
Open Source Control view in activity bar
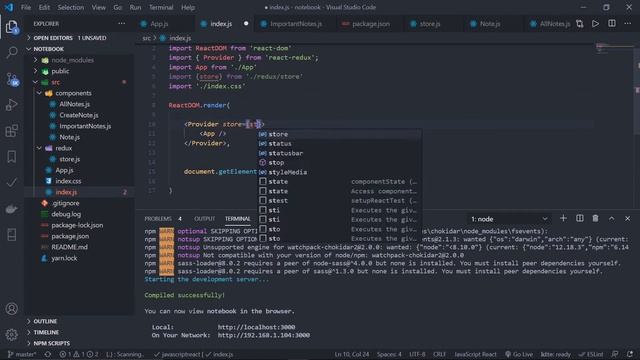click(x=12, y=79)
